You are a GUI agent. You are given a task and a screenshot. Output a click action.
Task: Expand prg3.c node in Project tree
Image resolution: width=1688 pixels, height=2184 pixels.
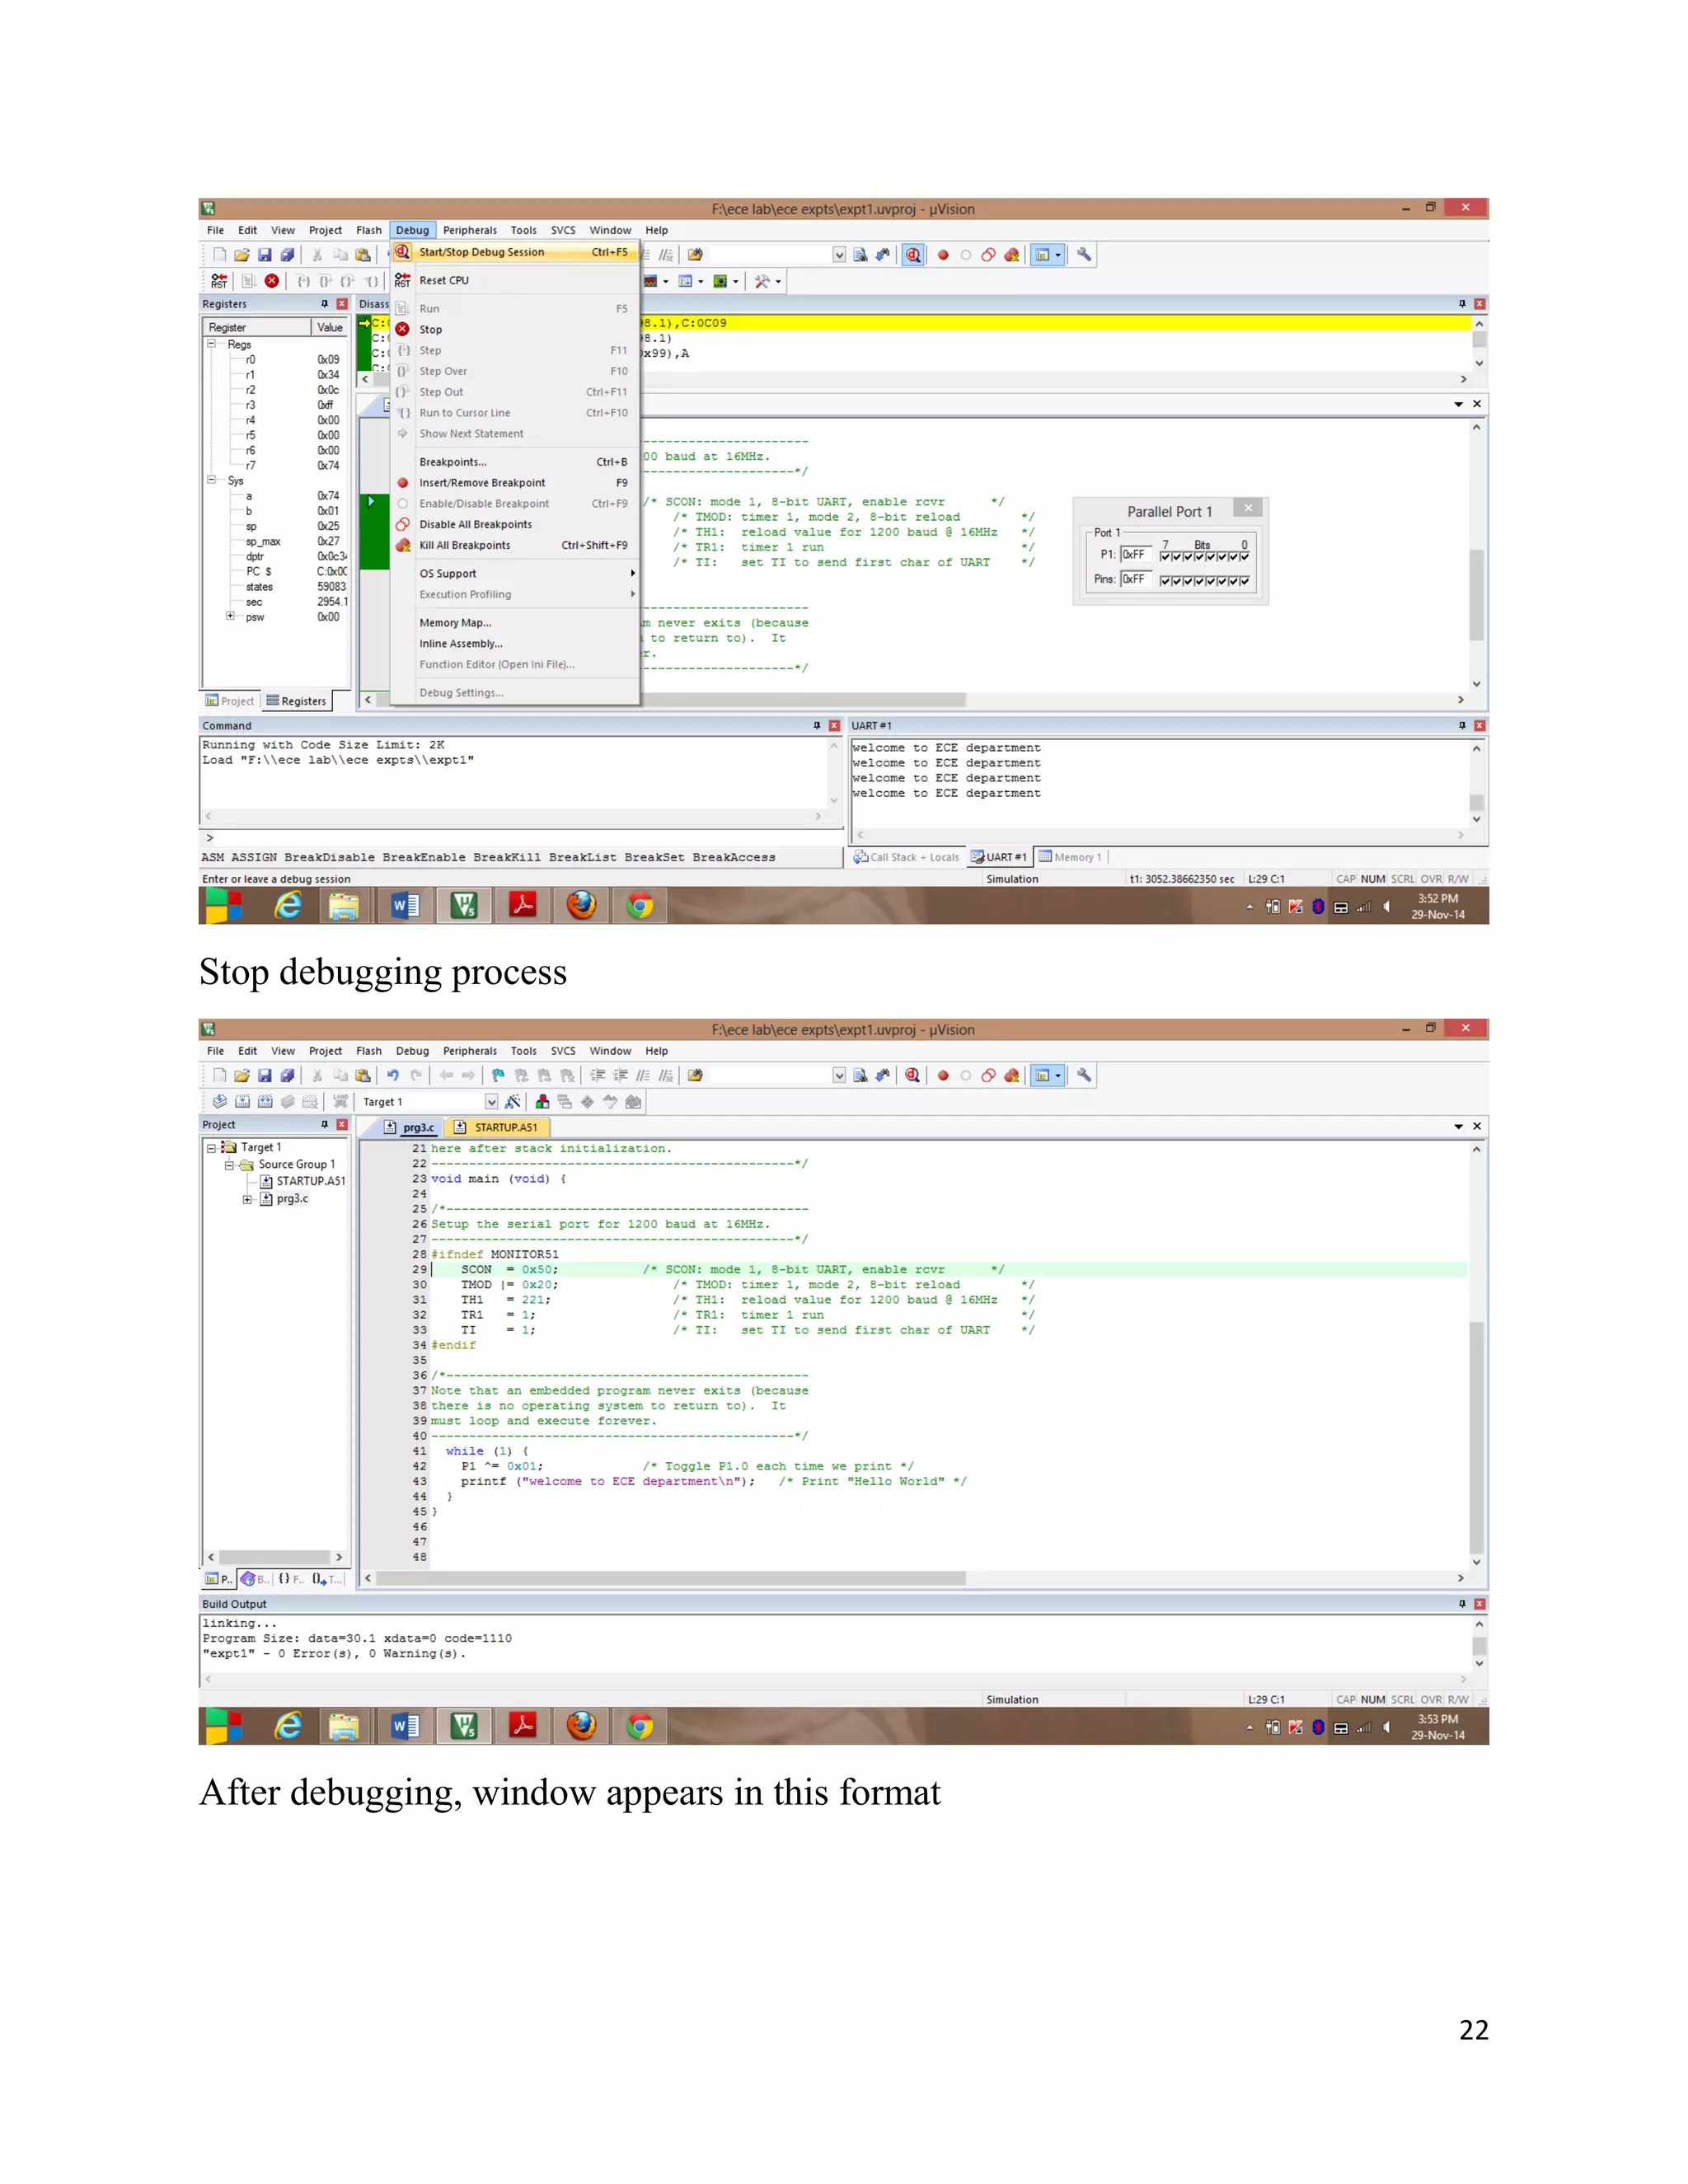point(247,1199)
